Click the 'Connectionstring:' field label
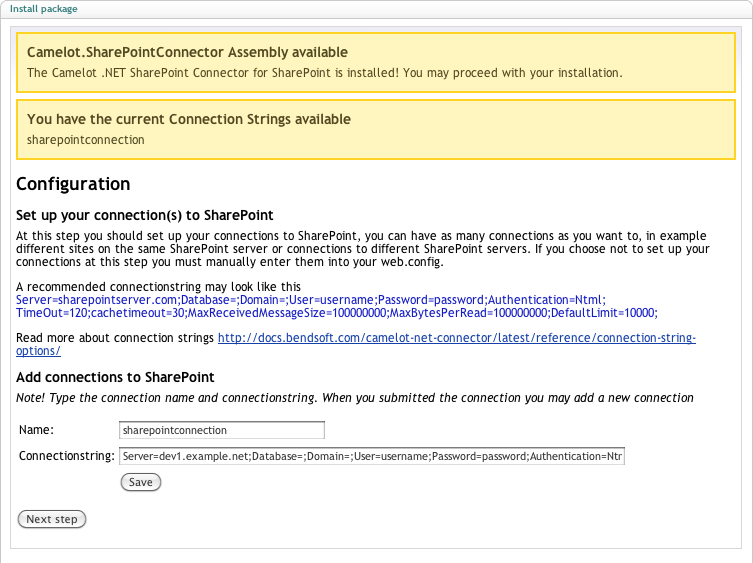This screenshot has width=753, height=563. (x=67, y=455)
